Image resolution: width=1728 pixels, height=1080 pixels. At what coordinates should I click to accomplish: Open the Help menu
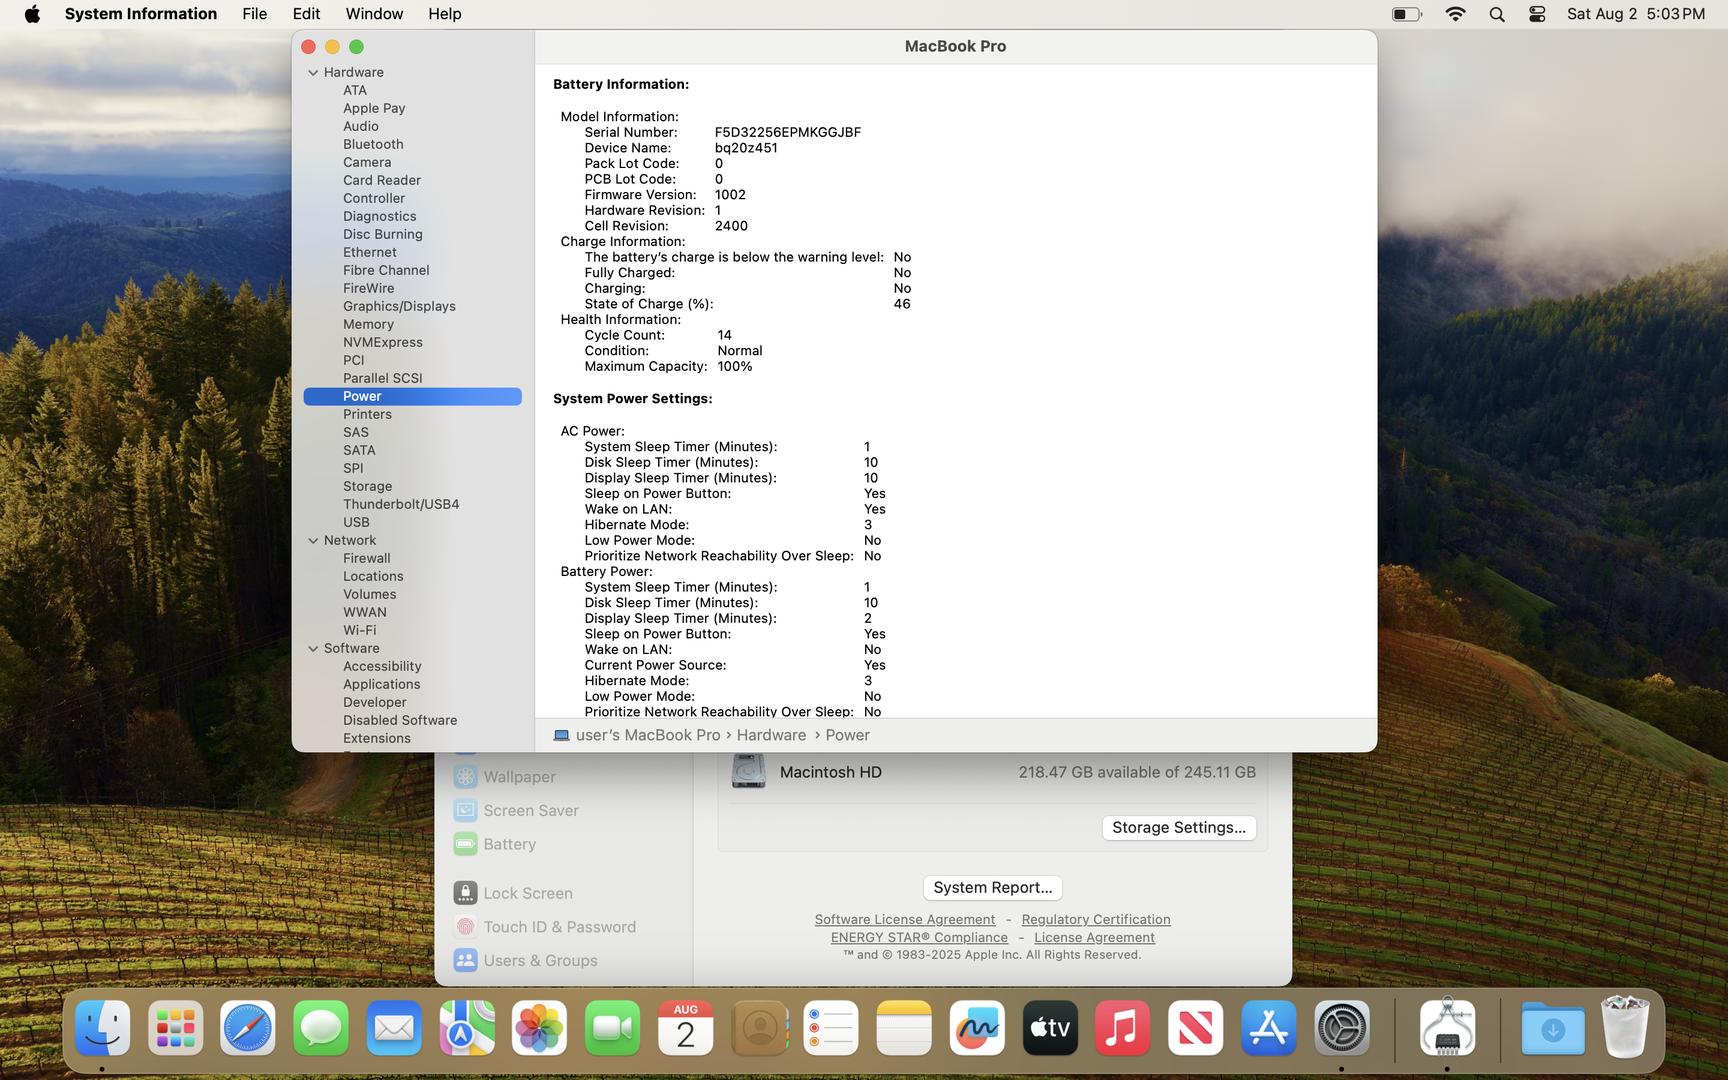point(445,14)
